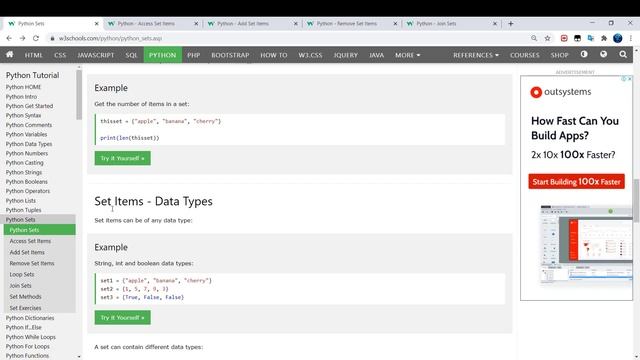Close the Access Set Items tab
This screenshot has width=640, height=360.
pos(196,24)
